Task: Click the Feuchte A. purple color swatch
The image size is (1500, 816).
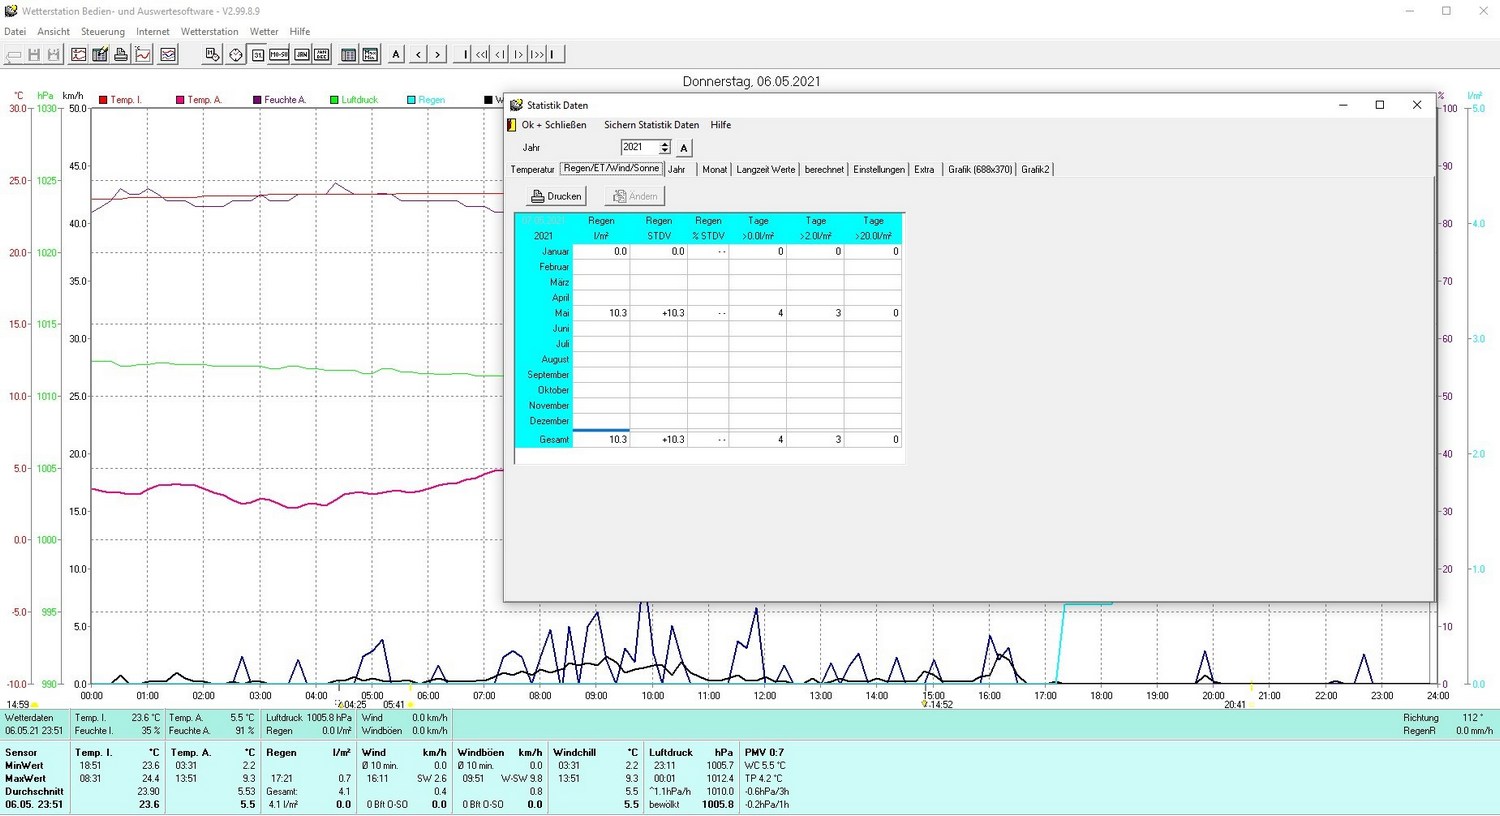Action: (257, 100)
